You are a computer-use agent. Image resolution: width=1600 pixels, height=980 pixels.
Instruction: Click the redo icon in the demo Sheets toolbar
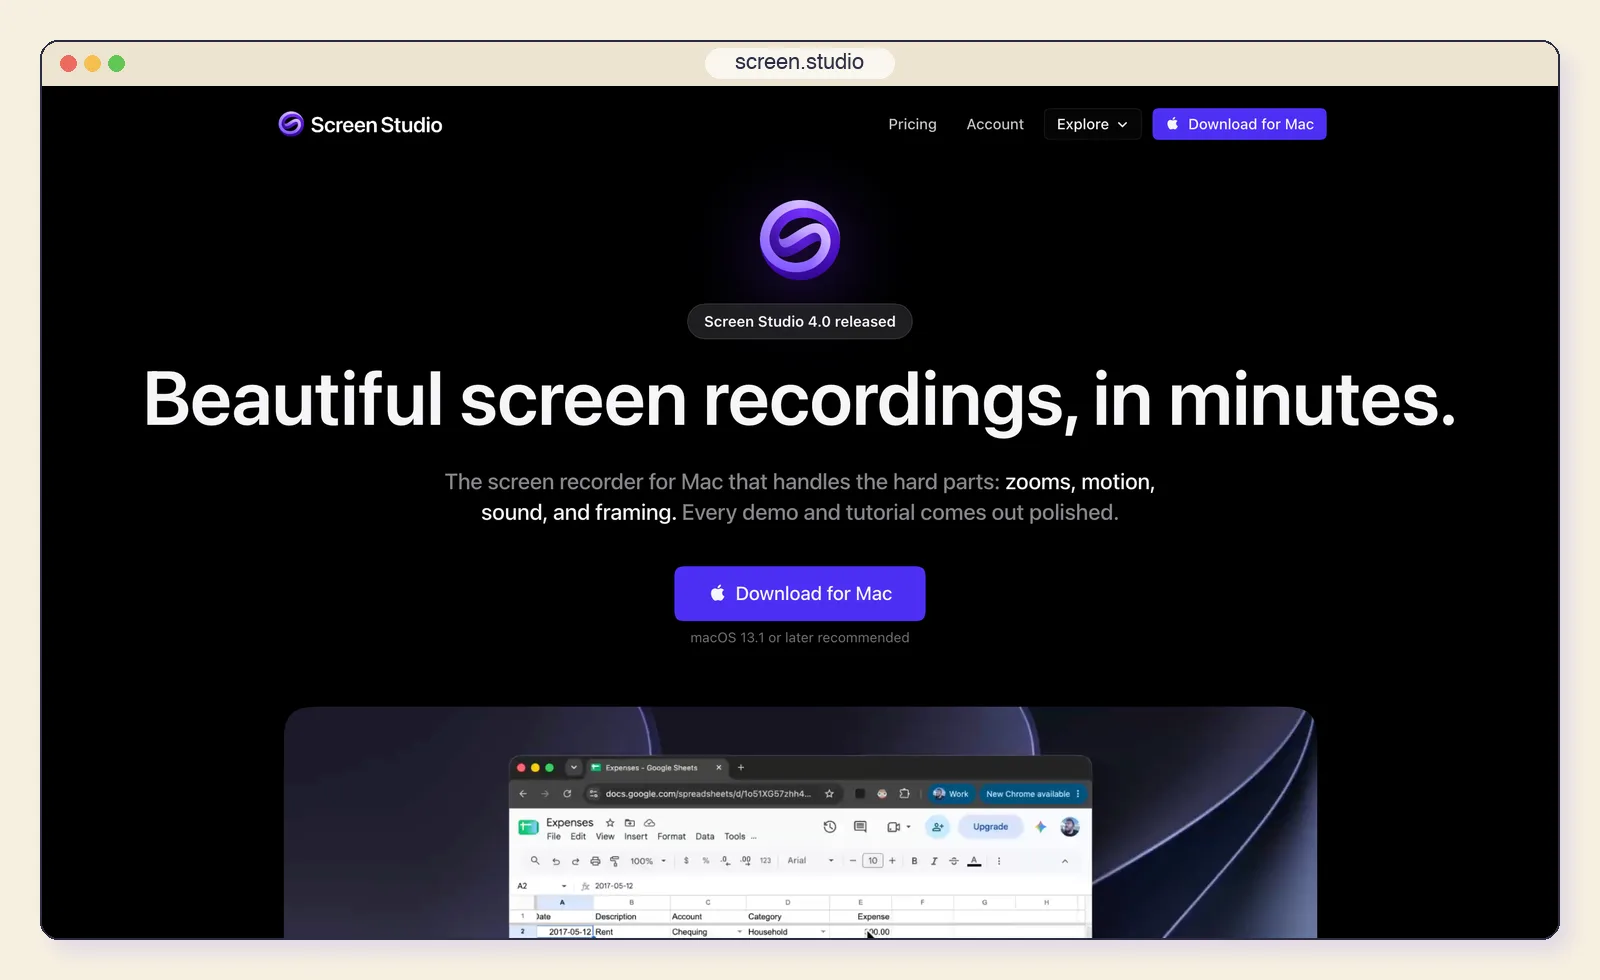575,861
